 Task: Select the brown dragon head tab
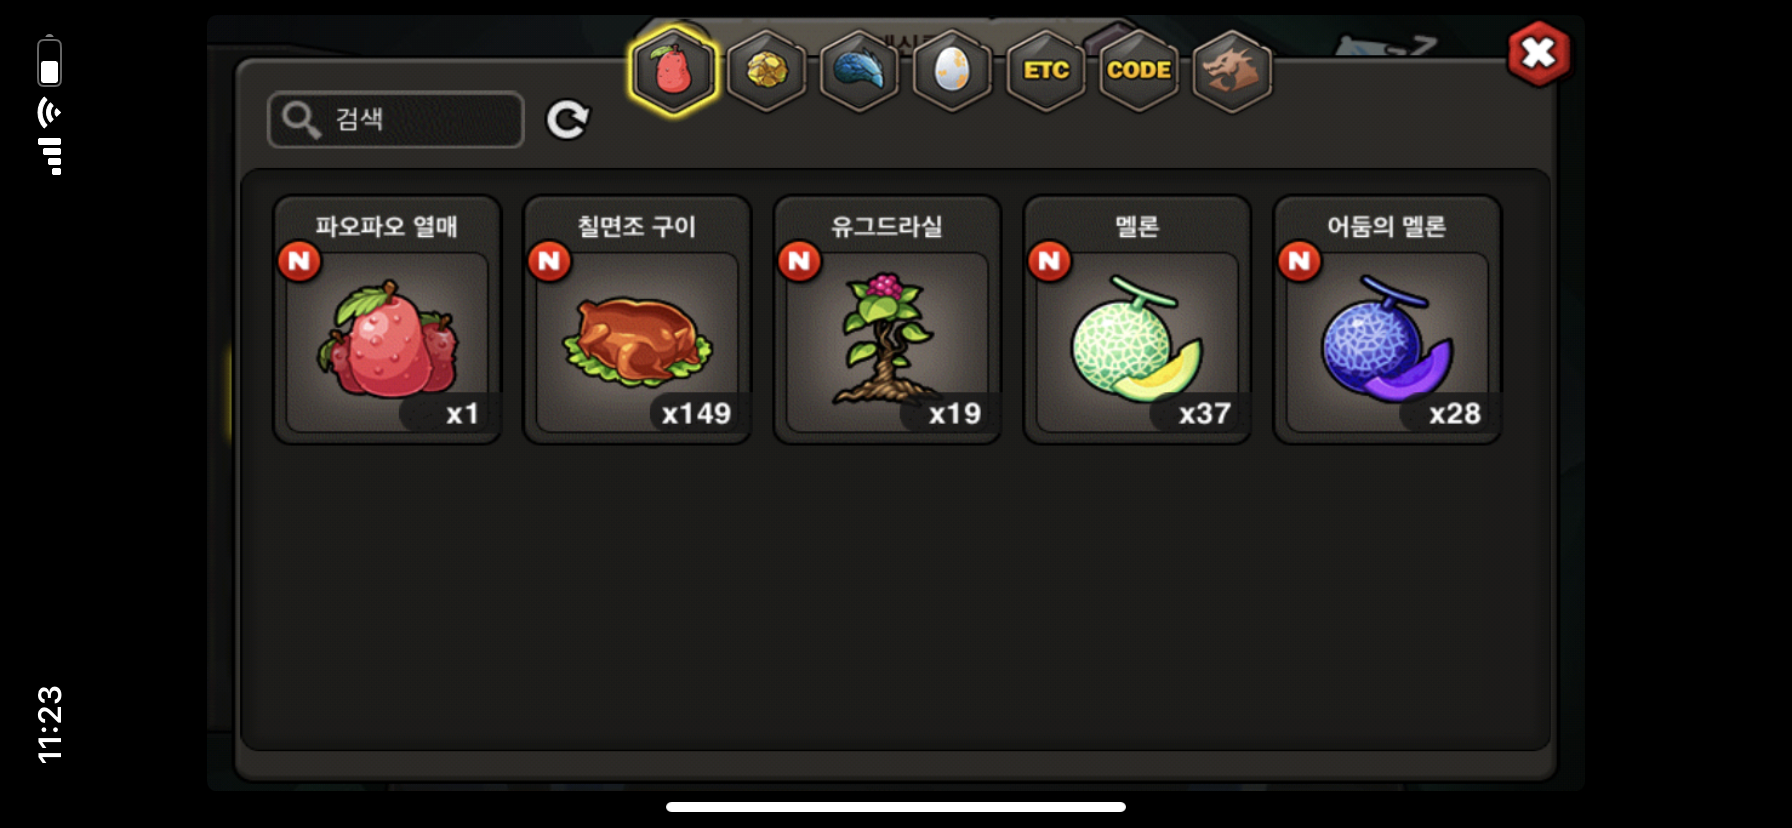click(1232, 70)
